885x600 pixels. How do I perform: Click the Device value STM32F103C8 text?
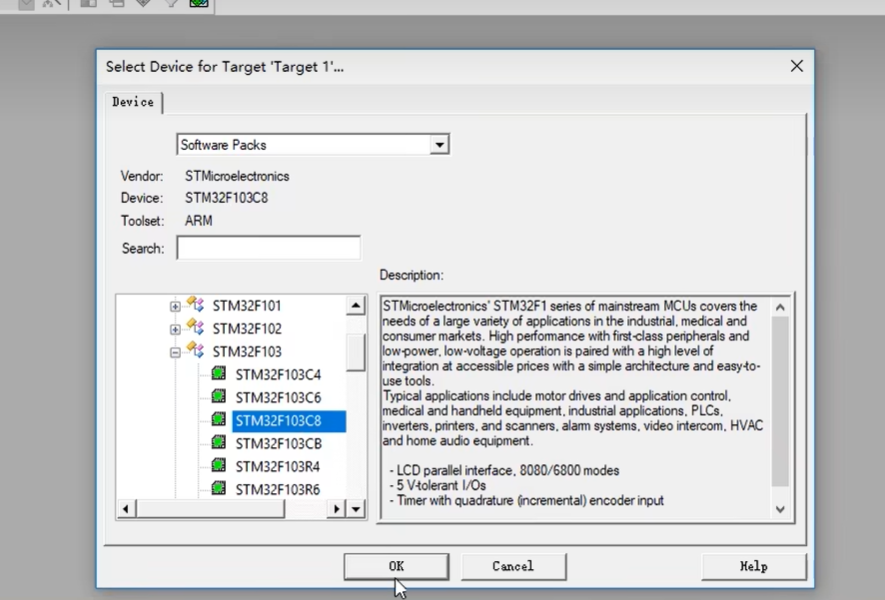coord(226,198)
